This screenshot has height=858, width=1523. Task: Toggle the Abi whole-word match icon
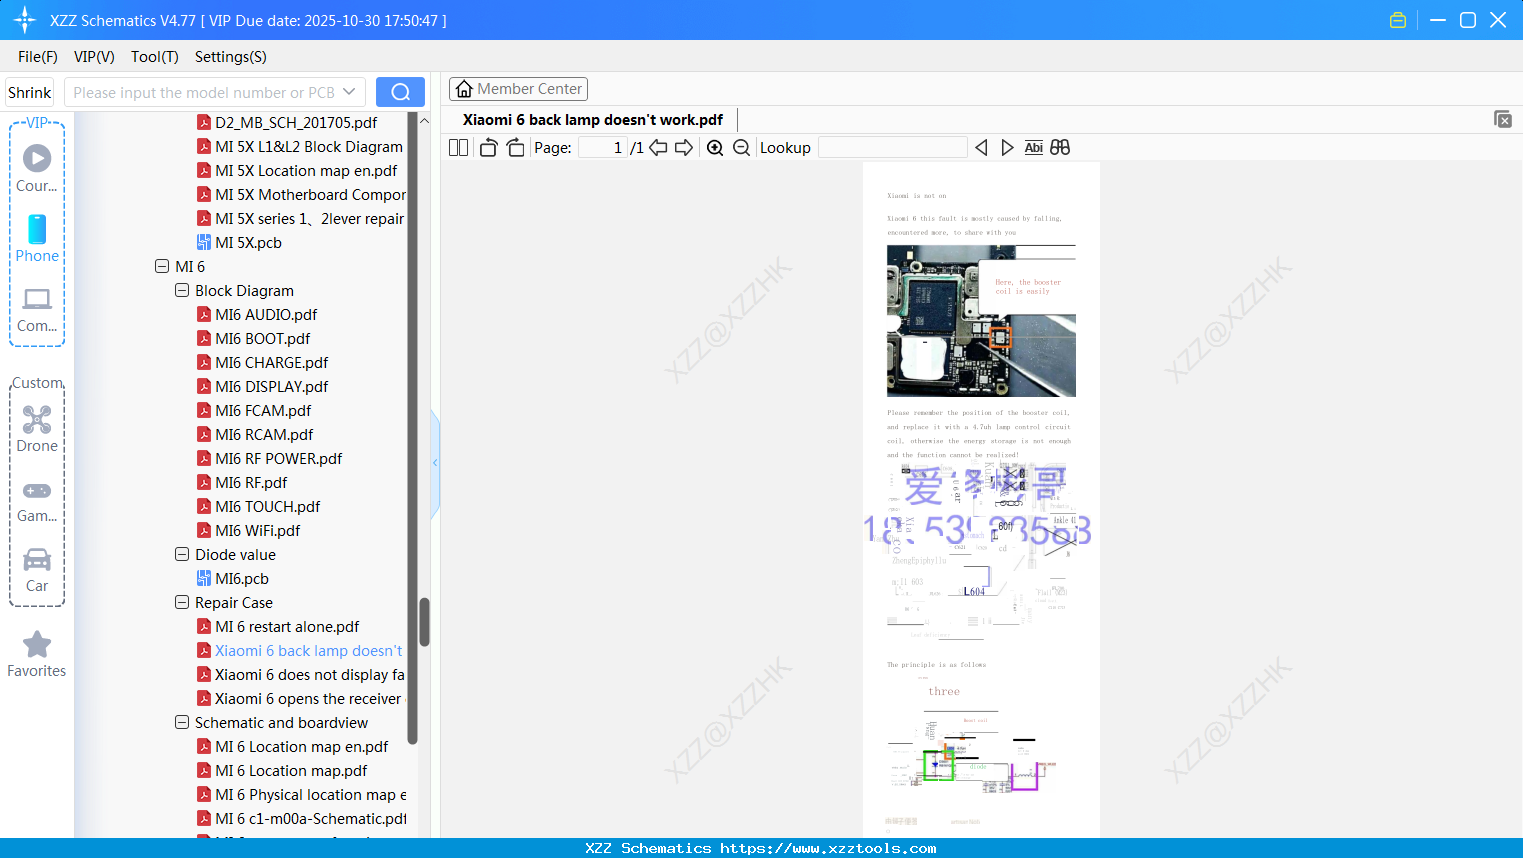click(x=1034, y=148)
